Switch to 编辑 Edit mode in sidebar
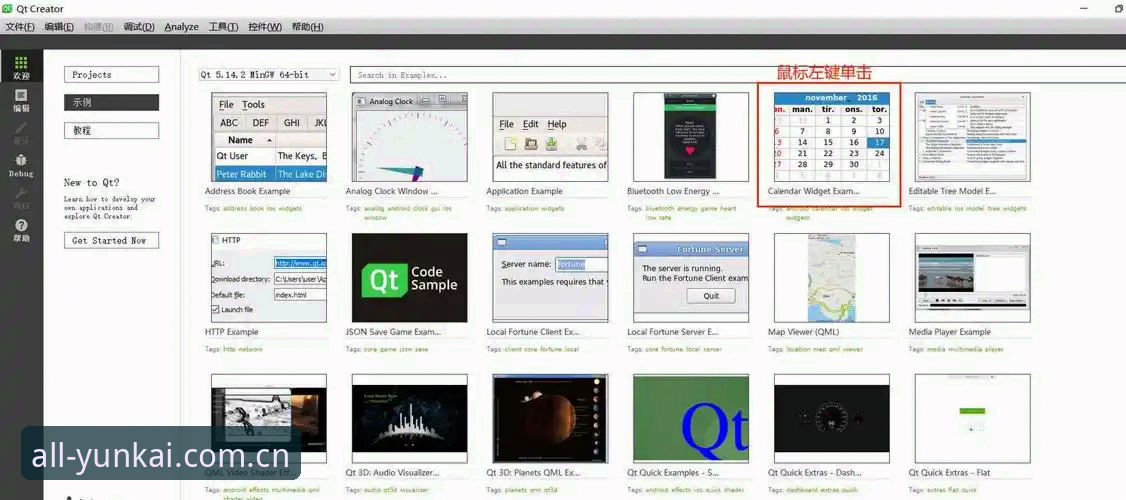 (x=21, y=101)
